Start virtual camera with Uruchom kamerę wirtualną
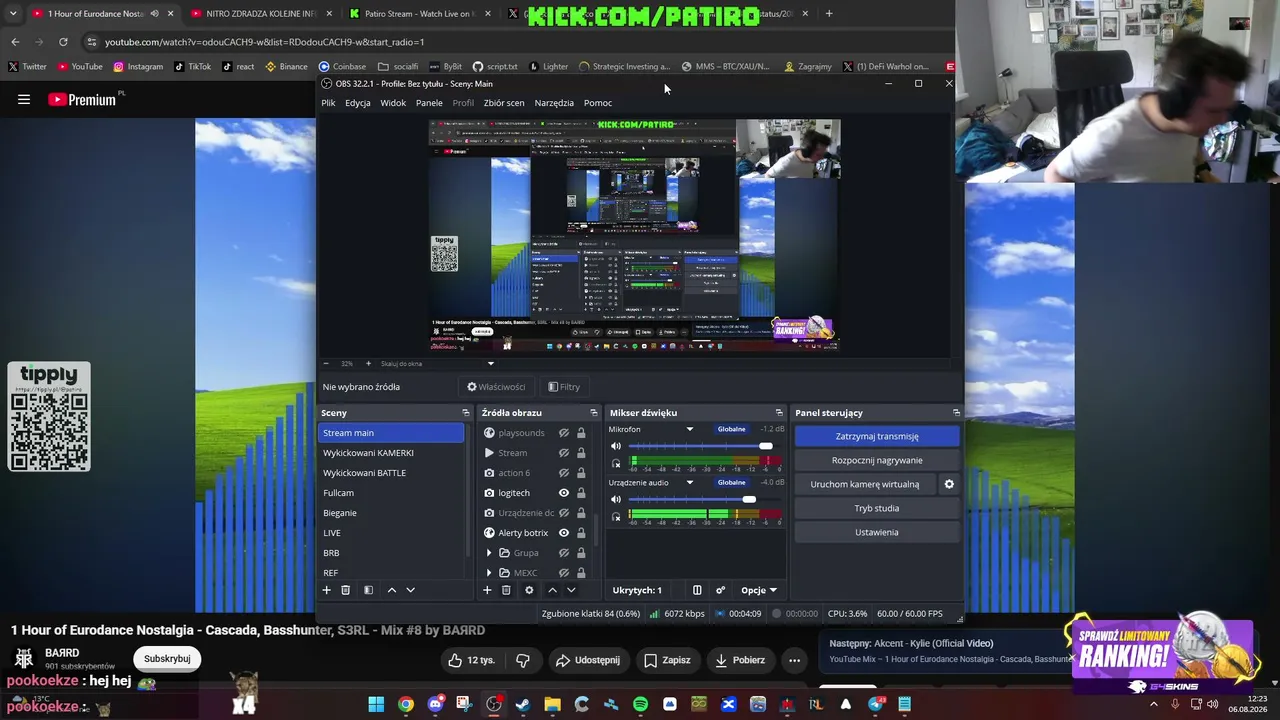This screenshot has height=720, width=1280. [865, 484]
